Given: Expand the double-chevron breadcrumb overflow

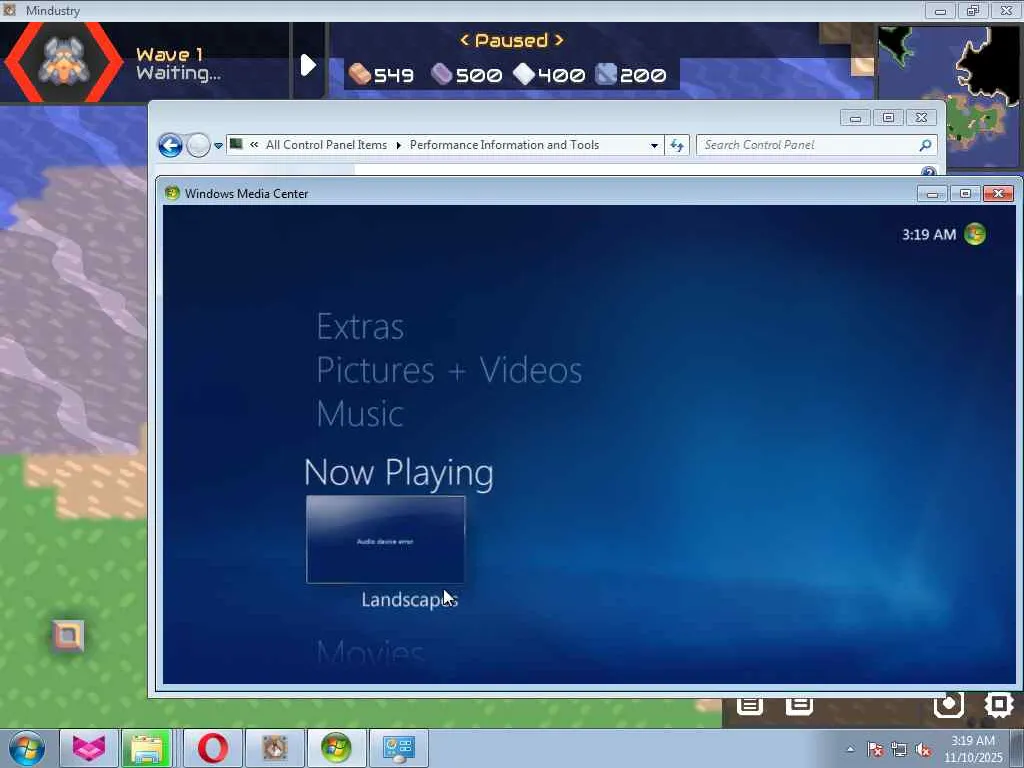Looking at the screenshot, I should tap(254, 145).
